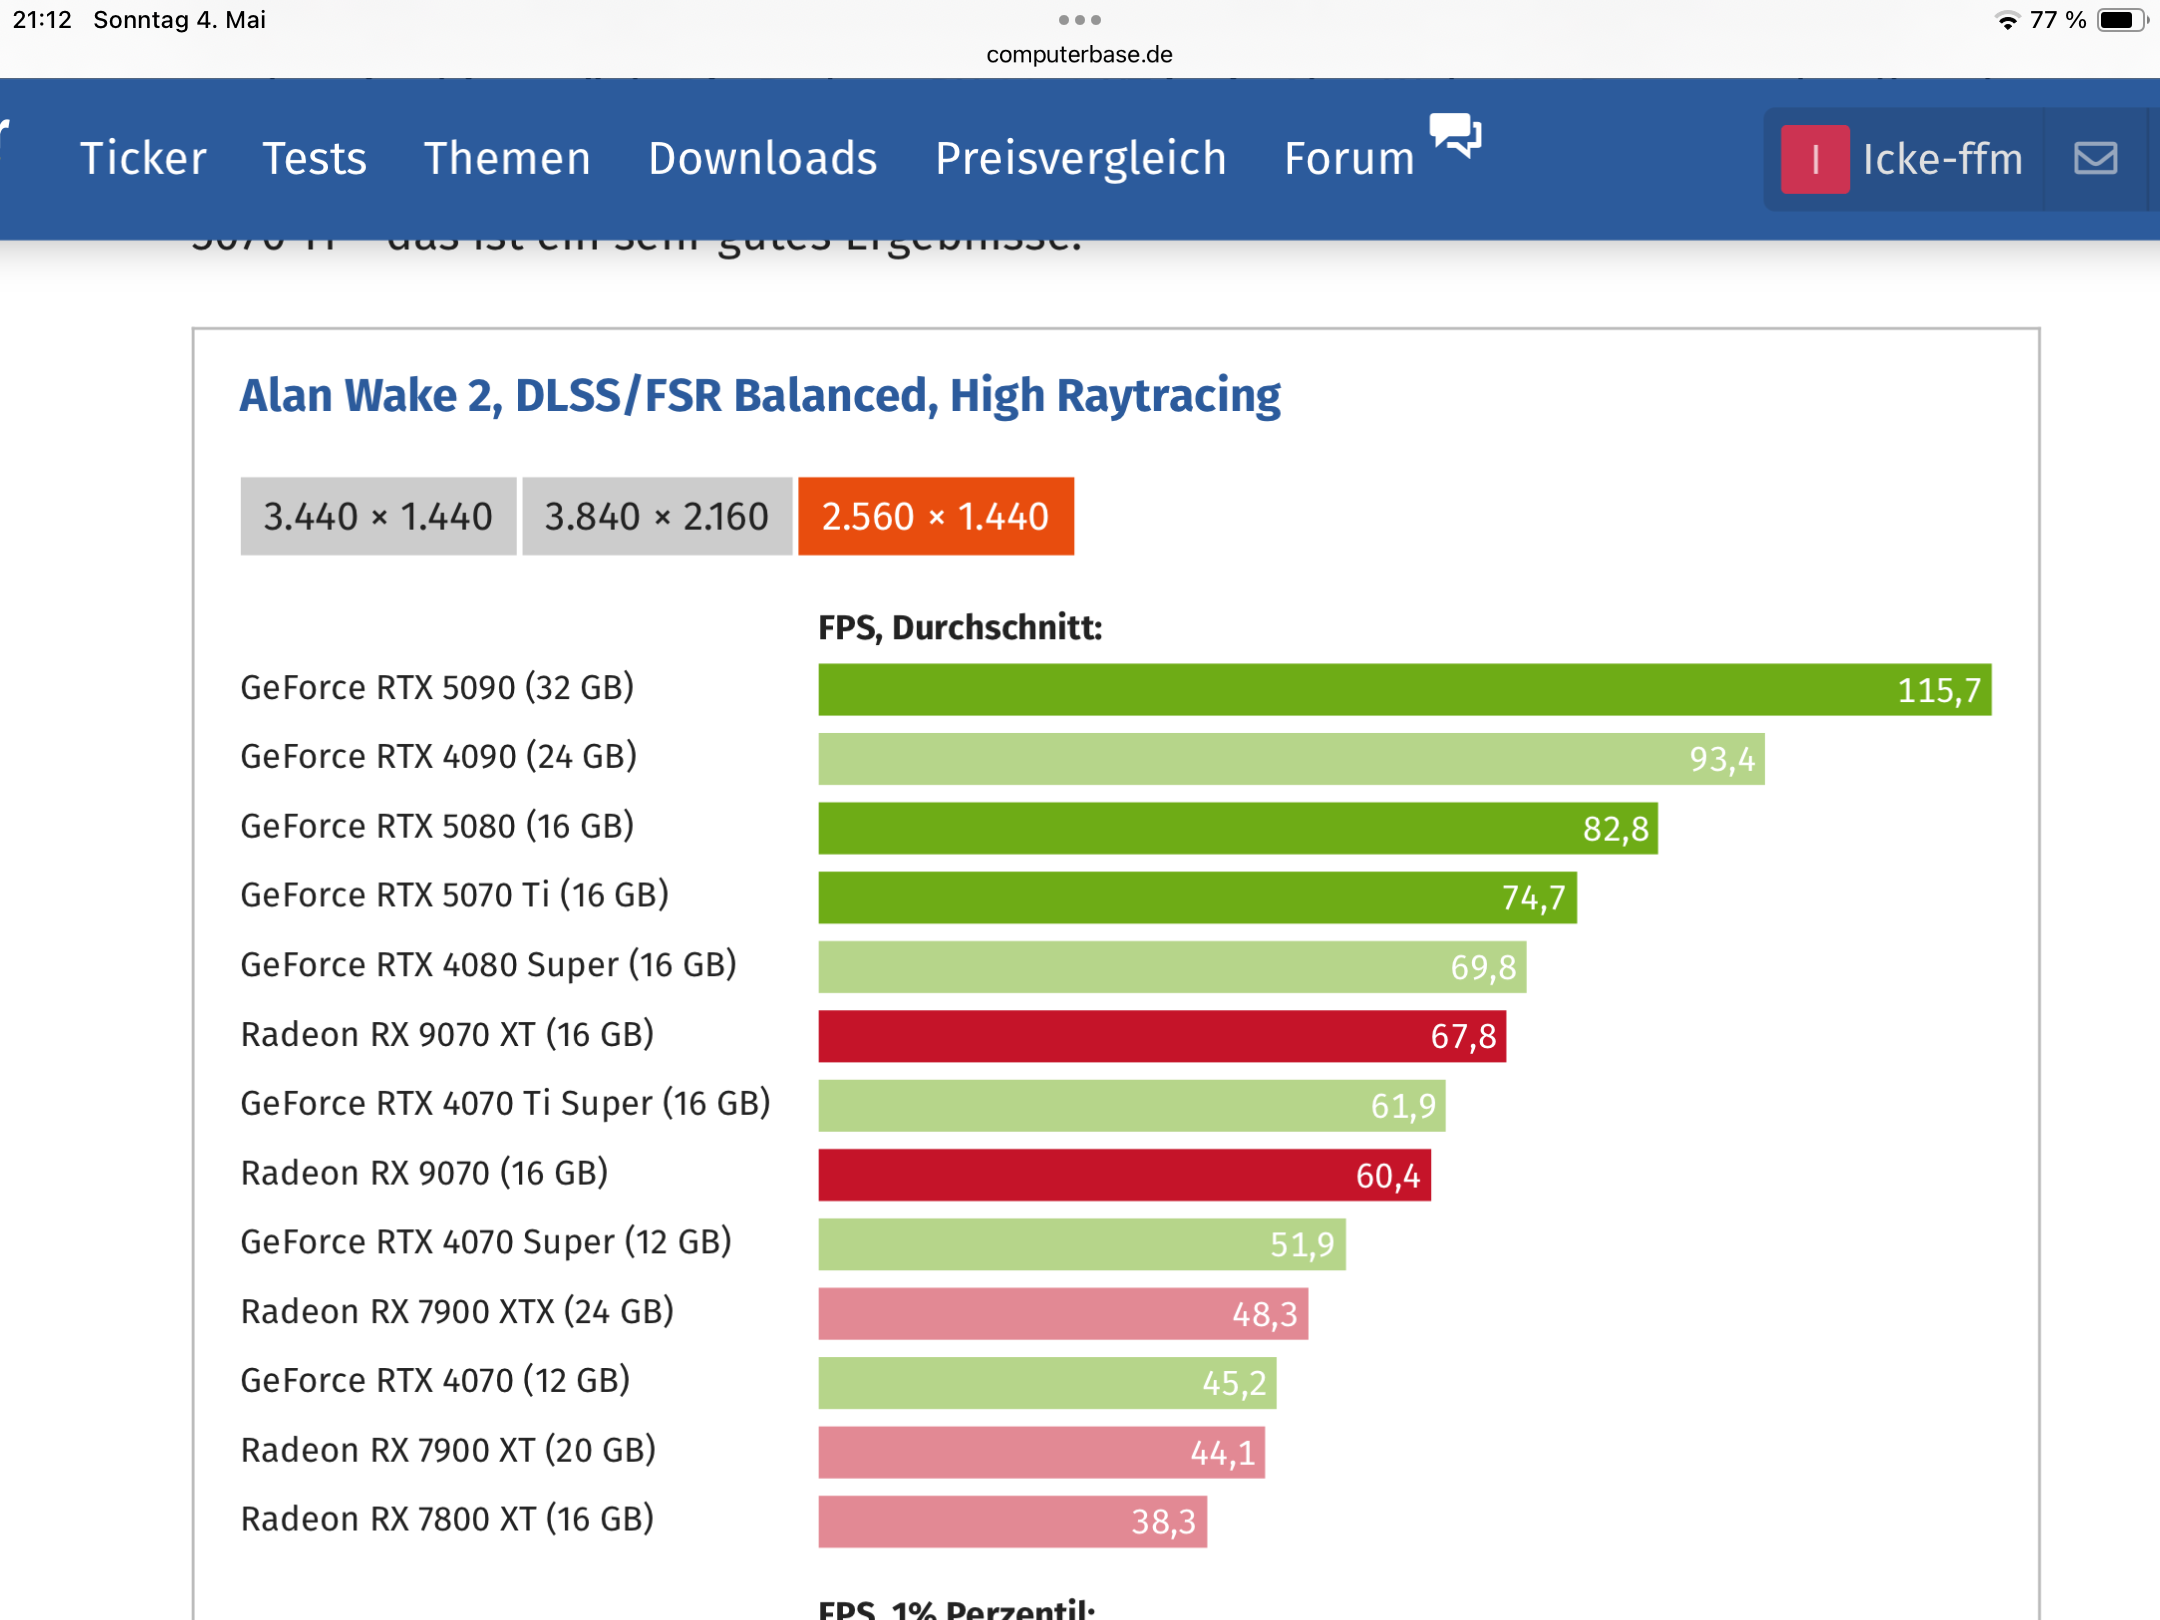Screen dimensions: 2160x1620
Task: Select the 3.440 × 1.440 resolution
Action: coord(378,516)
